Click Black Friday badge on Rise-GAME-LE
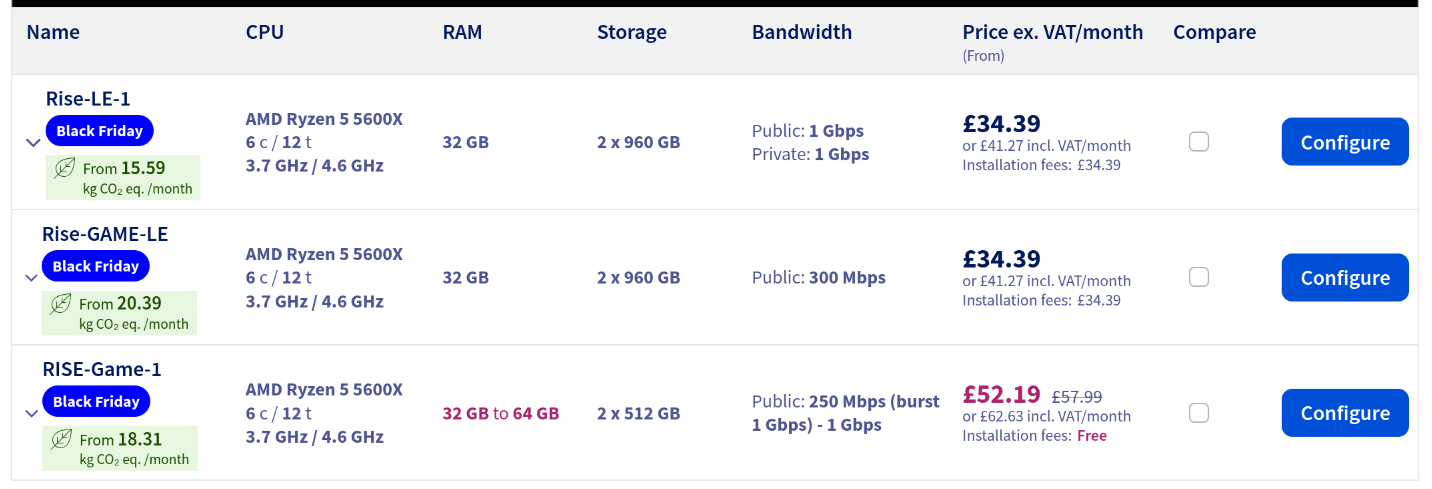The image size is (1432, 489). [x=95, y=266]
